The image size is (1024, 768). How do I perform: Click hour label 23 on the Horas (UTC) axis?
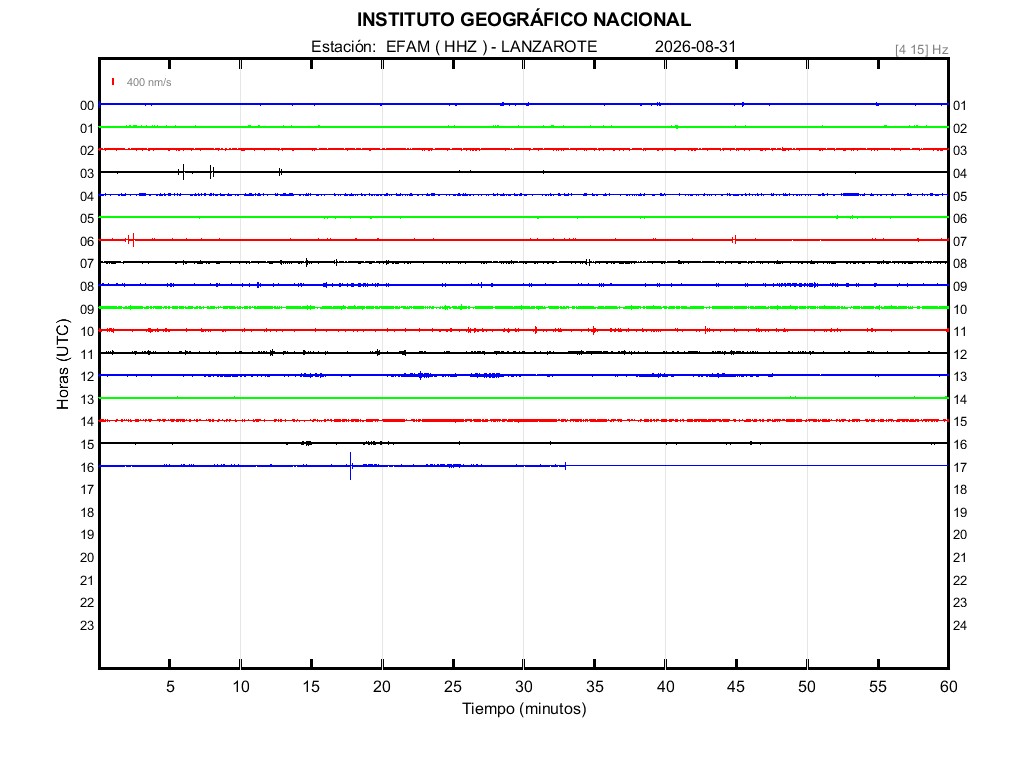87,626
